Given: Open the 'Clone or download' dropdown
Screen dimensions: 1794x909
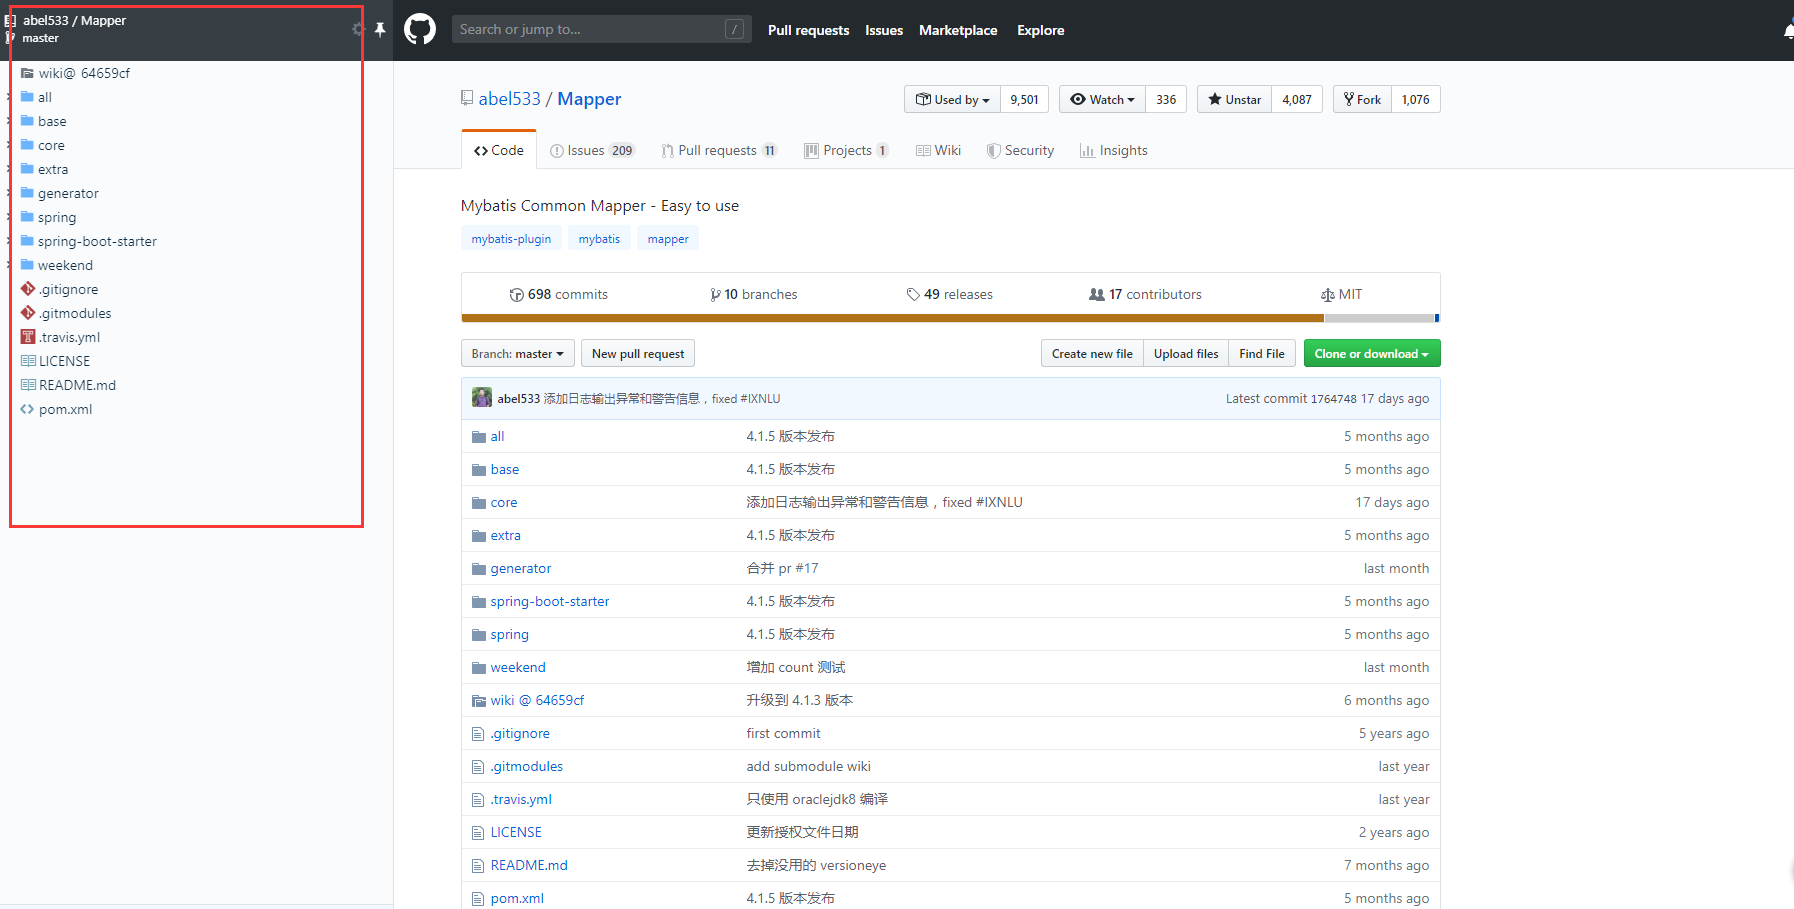Looking at the screenshot, I should point(1372,354).
